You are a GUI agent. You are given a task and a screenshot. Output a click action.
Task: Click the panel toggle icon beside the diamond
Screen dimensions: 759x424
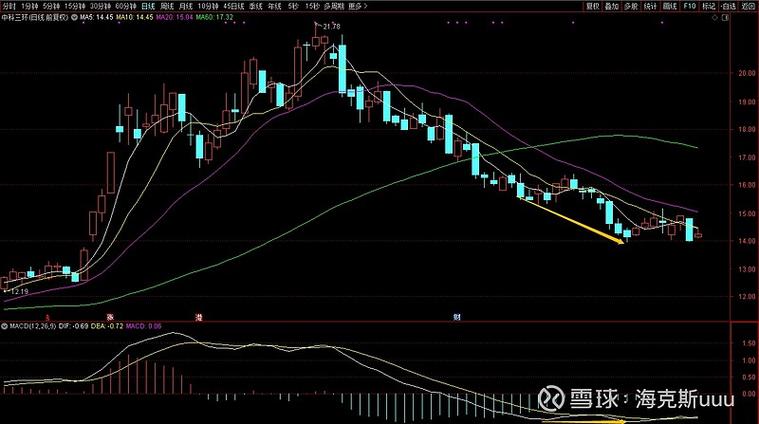725,17
